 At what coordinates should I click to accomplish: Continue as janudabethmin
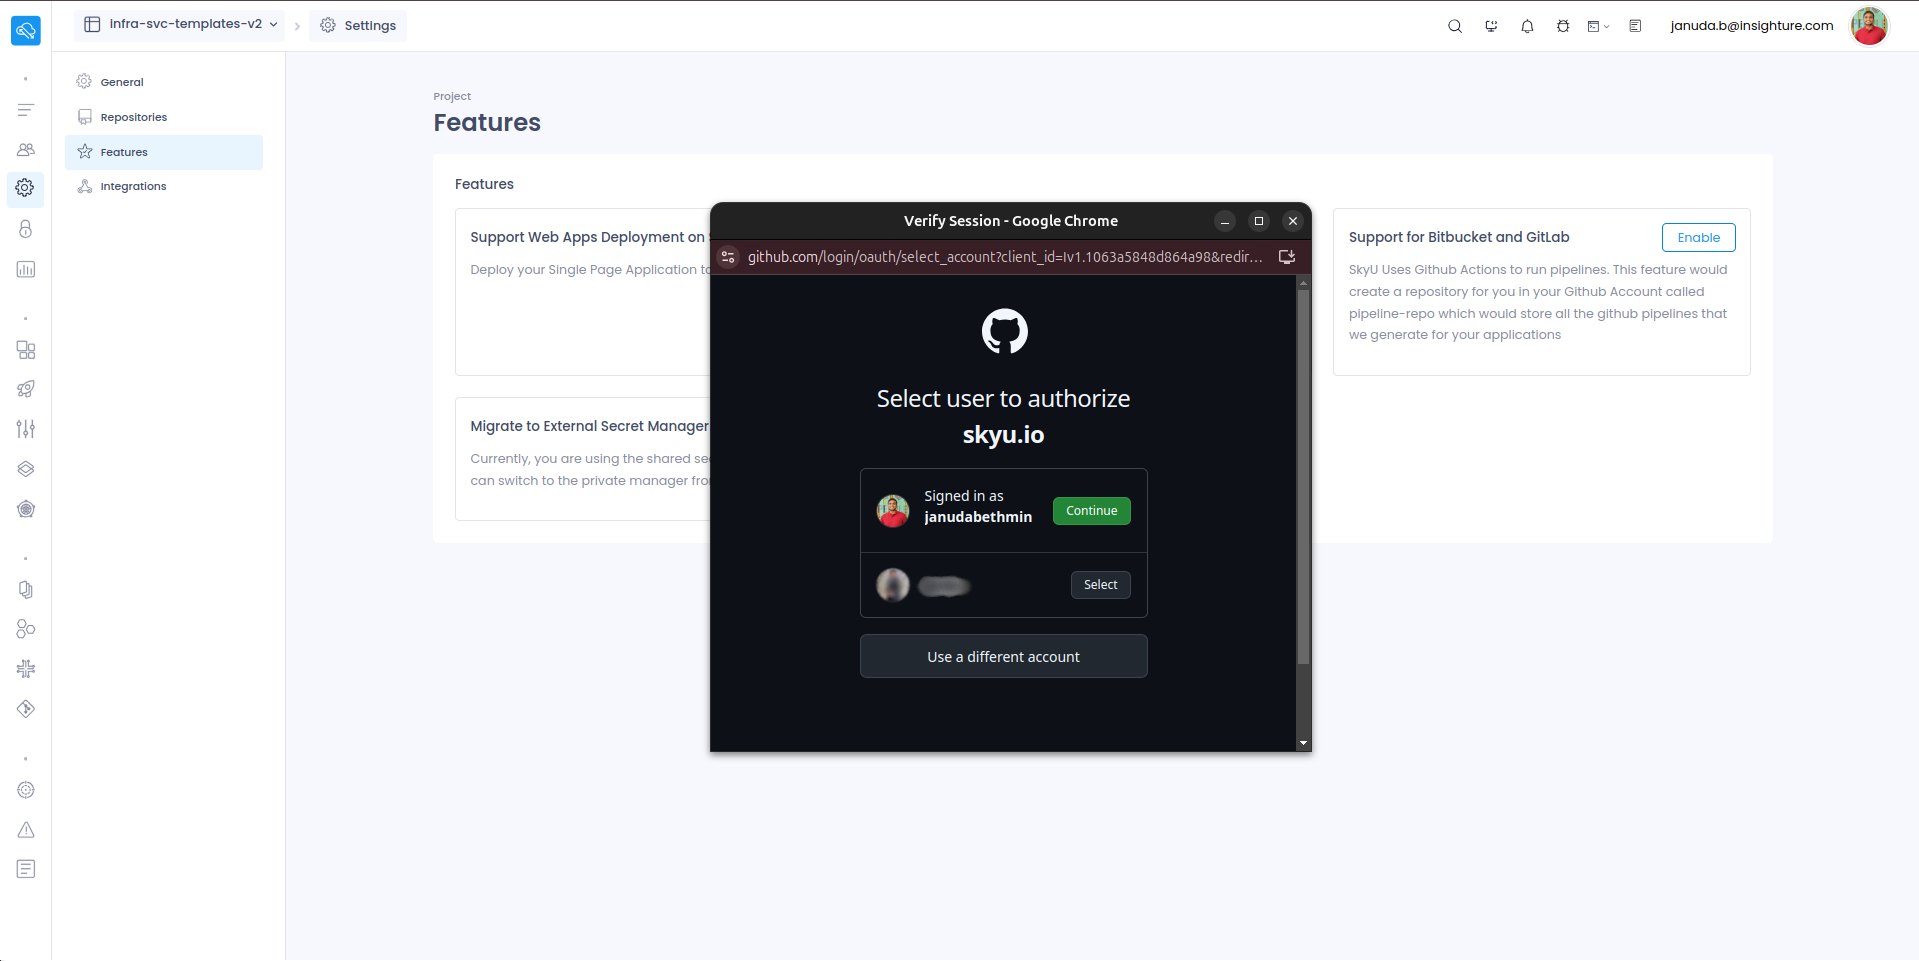[1091, 511]
